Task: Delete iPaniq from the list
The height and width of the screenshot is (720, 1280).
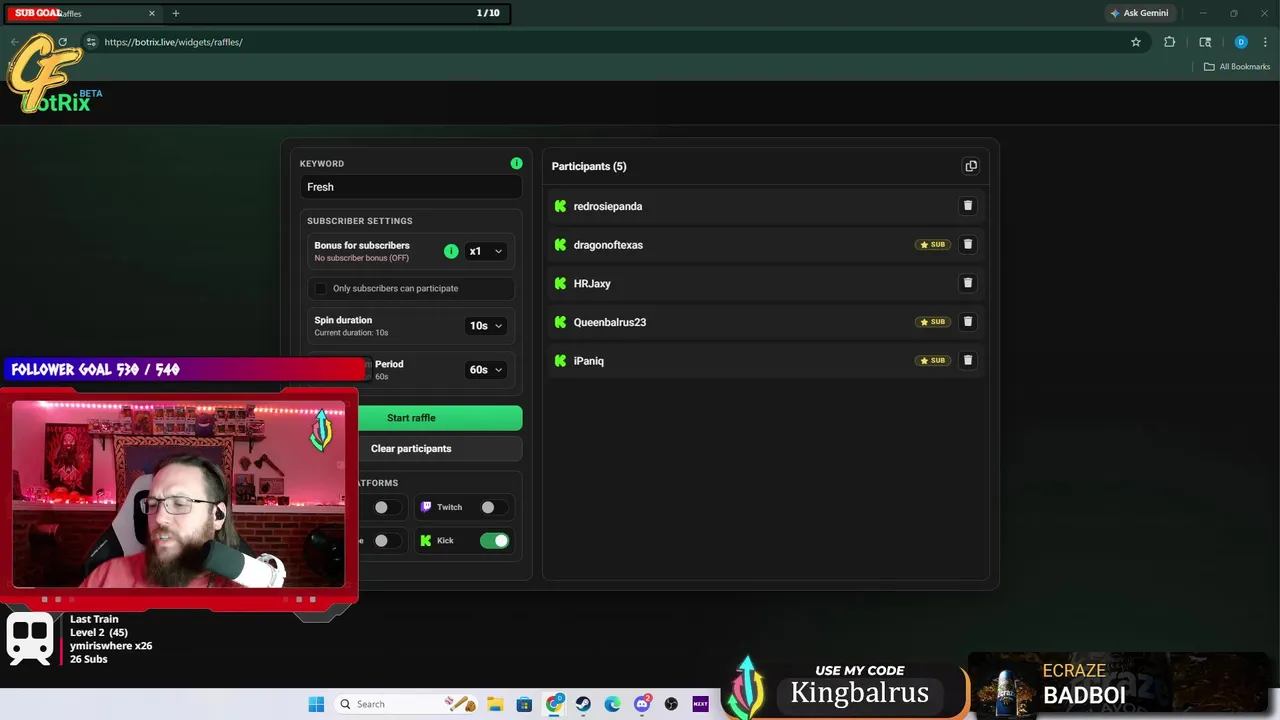Action: (x=967, y=360)
